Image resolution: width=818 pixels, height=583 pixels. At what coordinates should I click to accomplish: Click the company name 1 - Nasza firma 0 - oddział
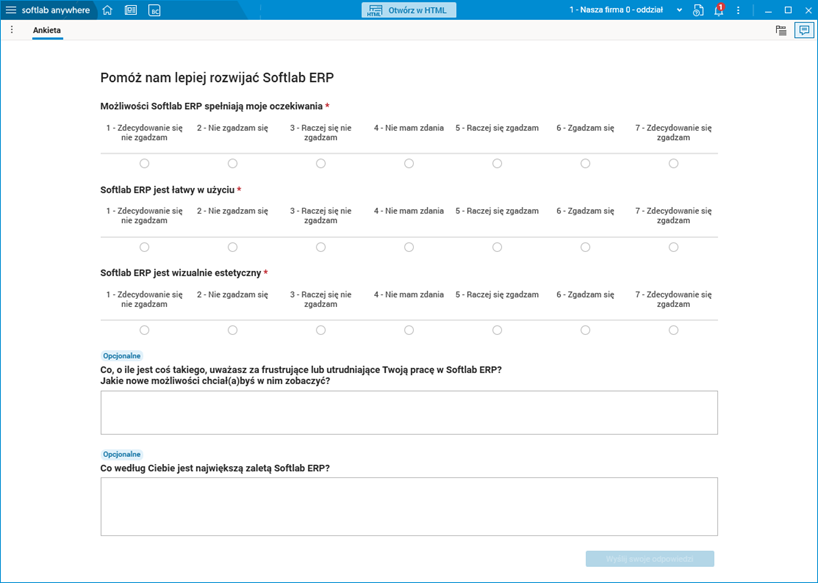click(x=616, y=10)
